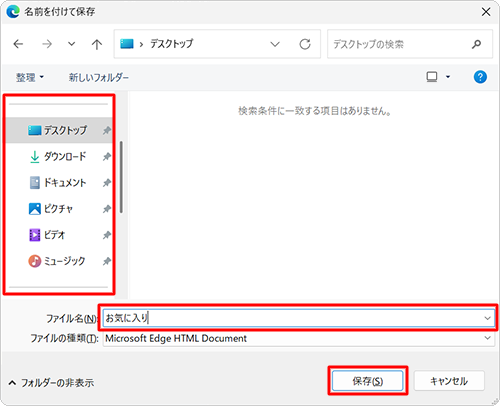Select ミュージック in the sidebar
The width and height of the screenshot is (500, 406).
pos(59,261)
